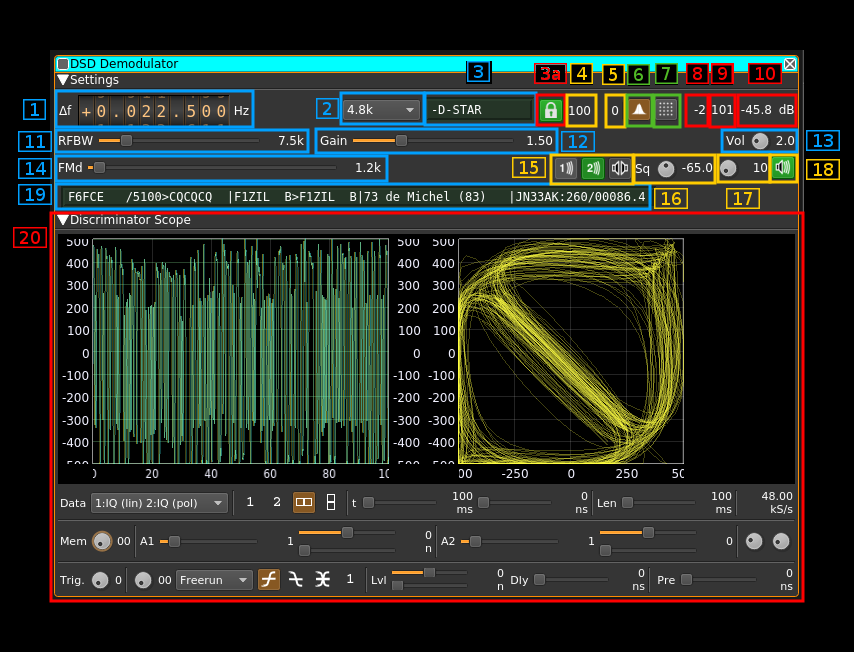Click the Gain slider handle
The height and width of the screenshot is (652, 854).
401,141
